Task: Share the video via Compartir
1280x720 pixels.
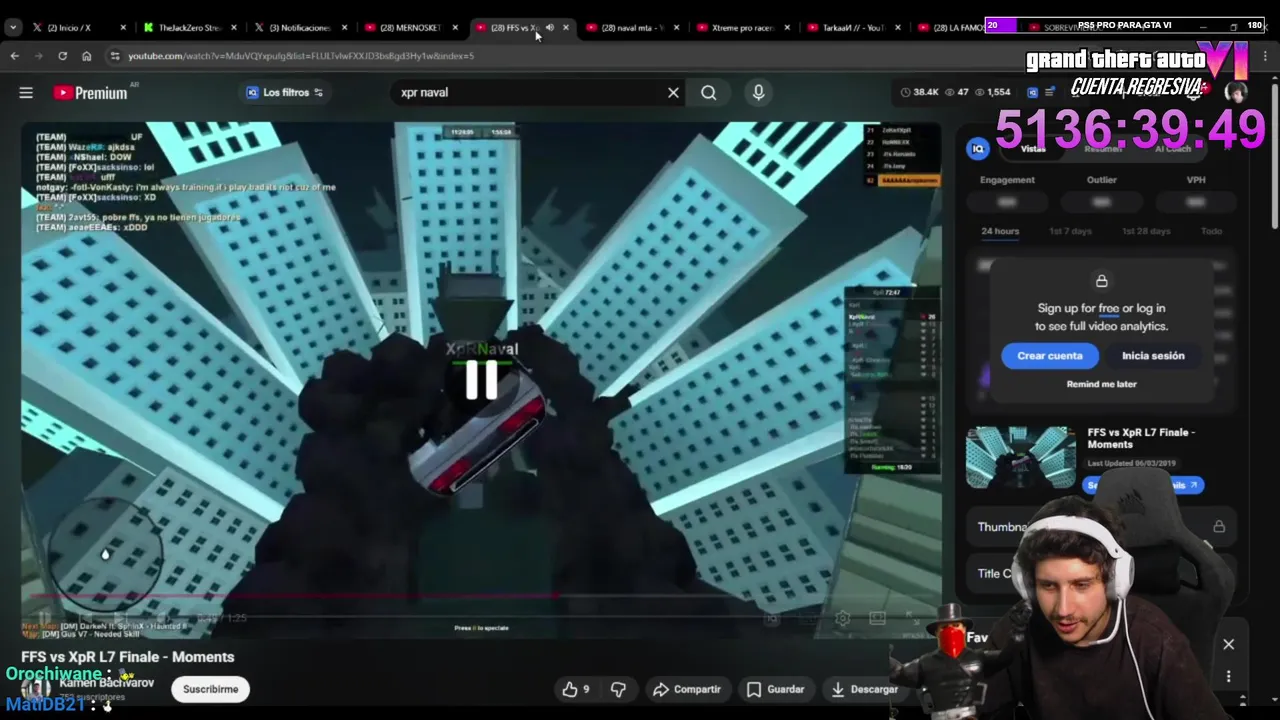Action: (x=686, y=689)
